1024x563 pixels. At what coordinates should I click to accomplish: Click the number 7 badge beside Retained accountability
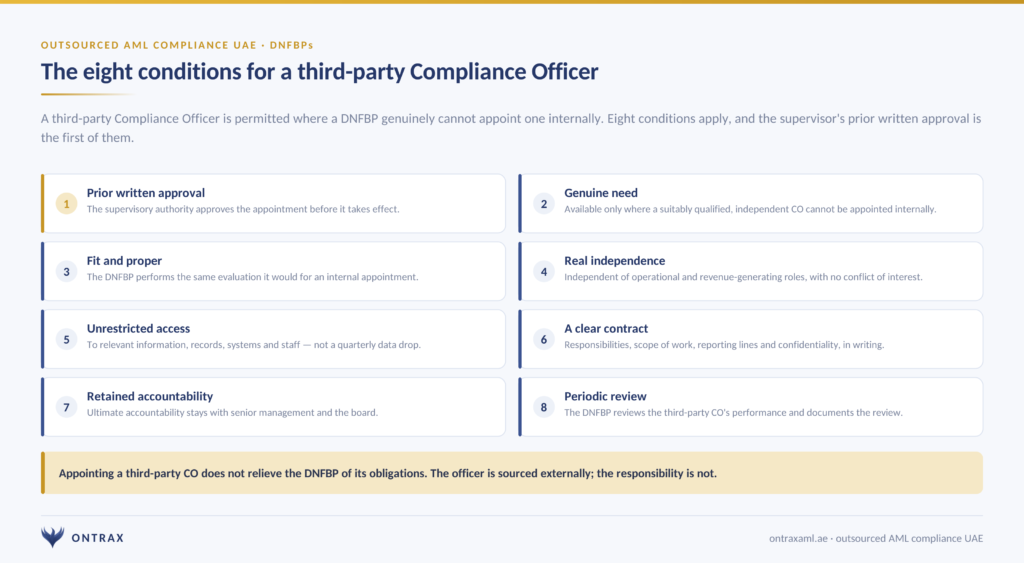66,408
